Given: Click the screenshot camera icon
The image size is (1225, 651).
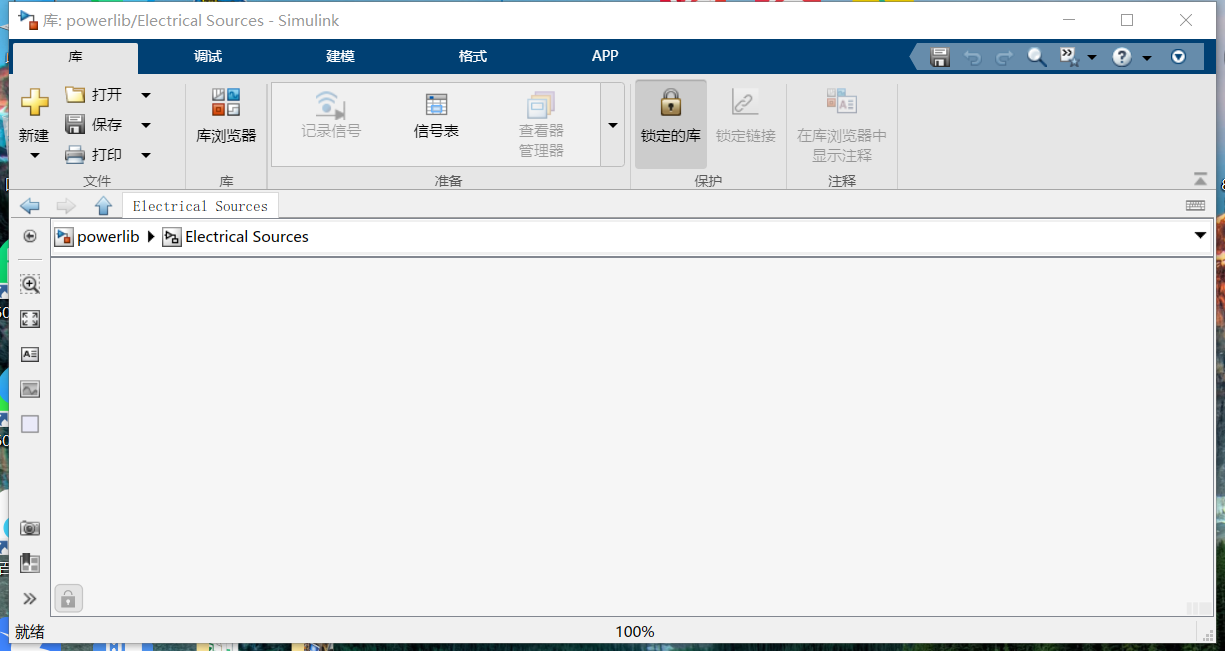Looking at the screenshot, I should tap(30, 528).
